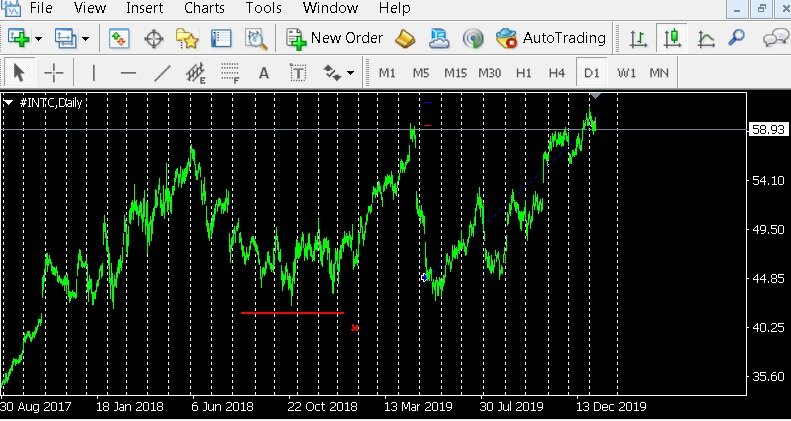Toggle the Terminal panel icon
Image resolution: width=791 pixels, height=421 pixels.
221,38
